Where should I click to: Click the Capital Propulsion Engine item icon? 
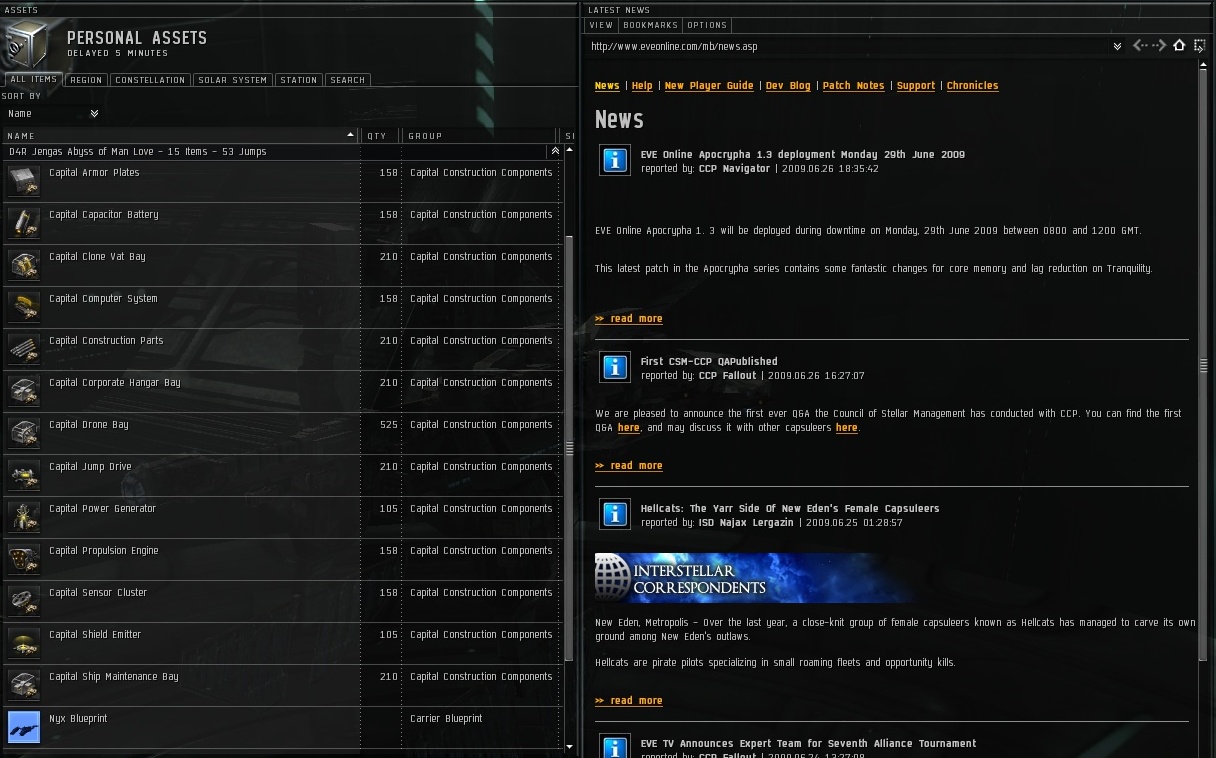pos(24,559)
